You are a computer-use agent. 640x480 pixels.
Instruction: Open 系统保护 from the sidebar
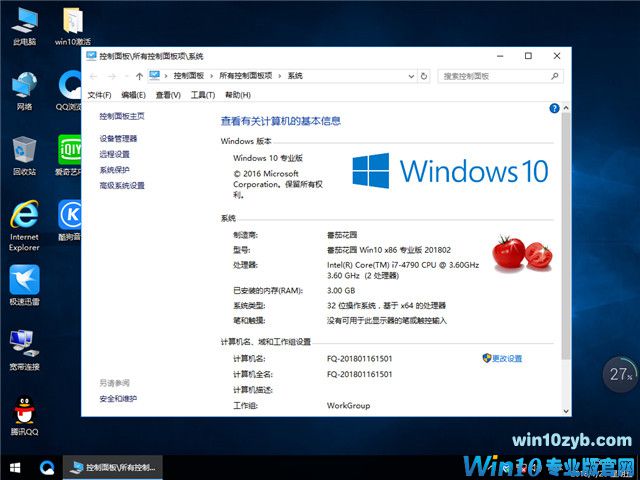(115, 170)
